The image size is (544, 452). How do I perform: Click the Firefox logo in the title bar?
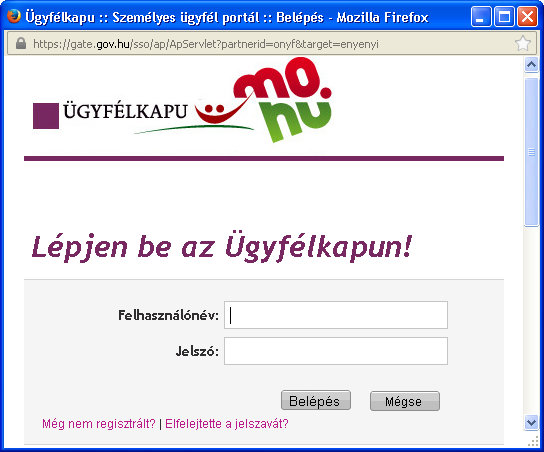pos(14,16)
